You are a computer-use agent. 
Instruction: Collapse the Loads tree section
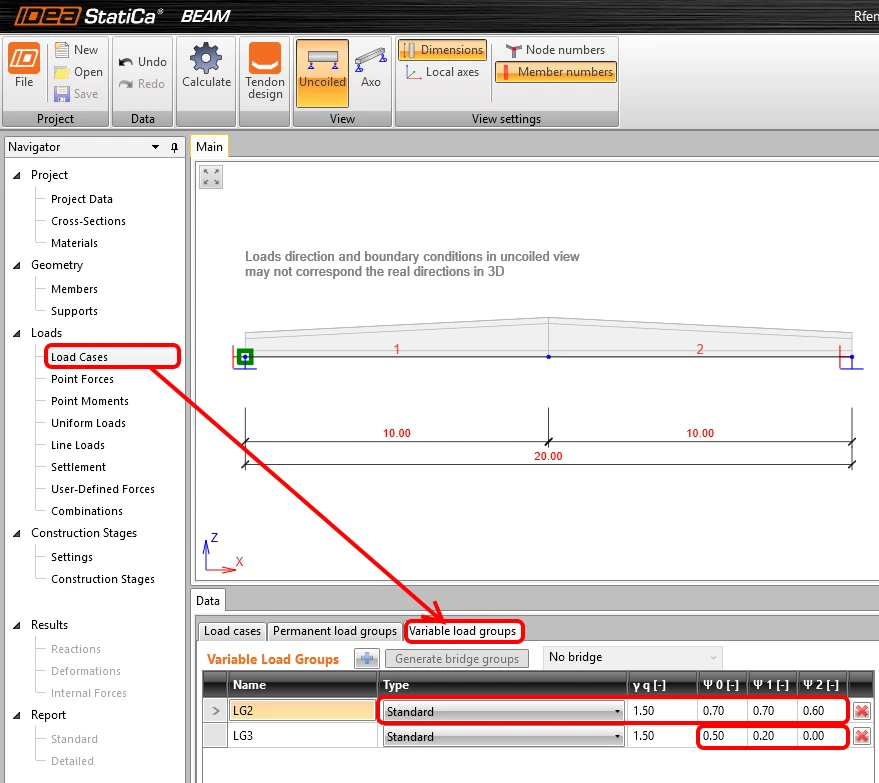(x=17, y=333)
